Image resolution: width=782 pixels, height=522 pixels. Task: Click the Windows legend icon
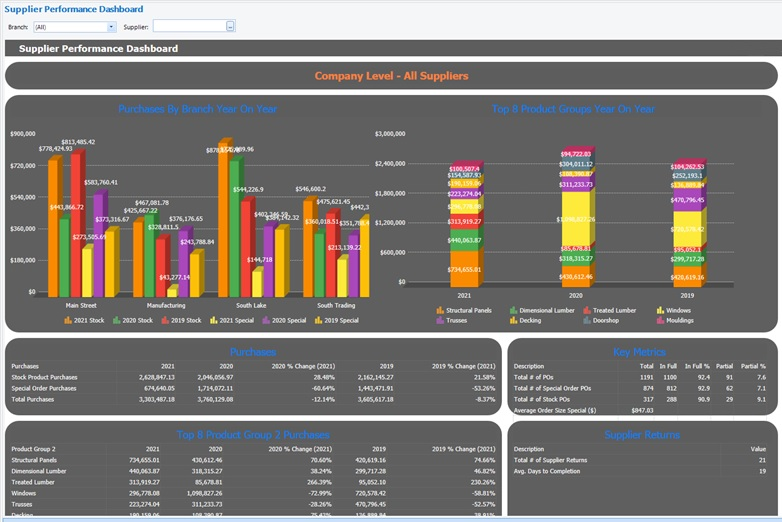[660, 310]
